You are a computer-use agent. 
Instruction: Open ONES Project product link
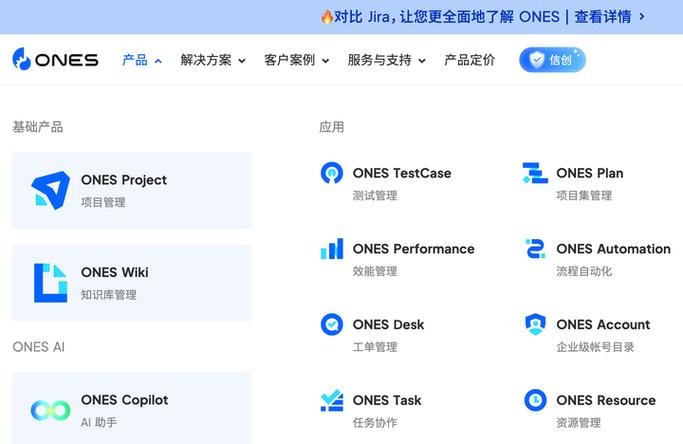coord(132,190)
